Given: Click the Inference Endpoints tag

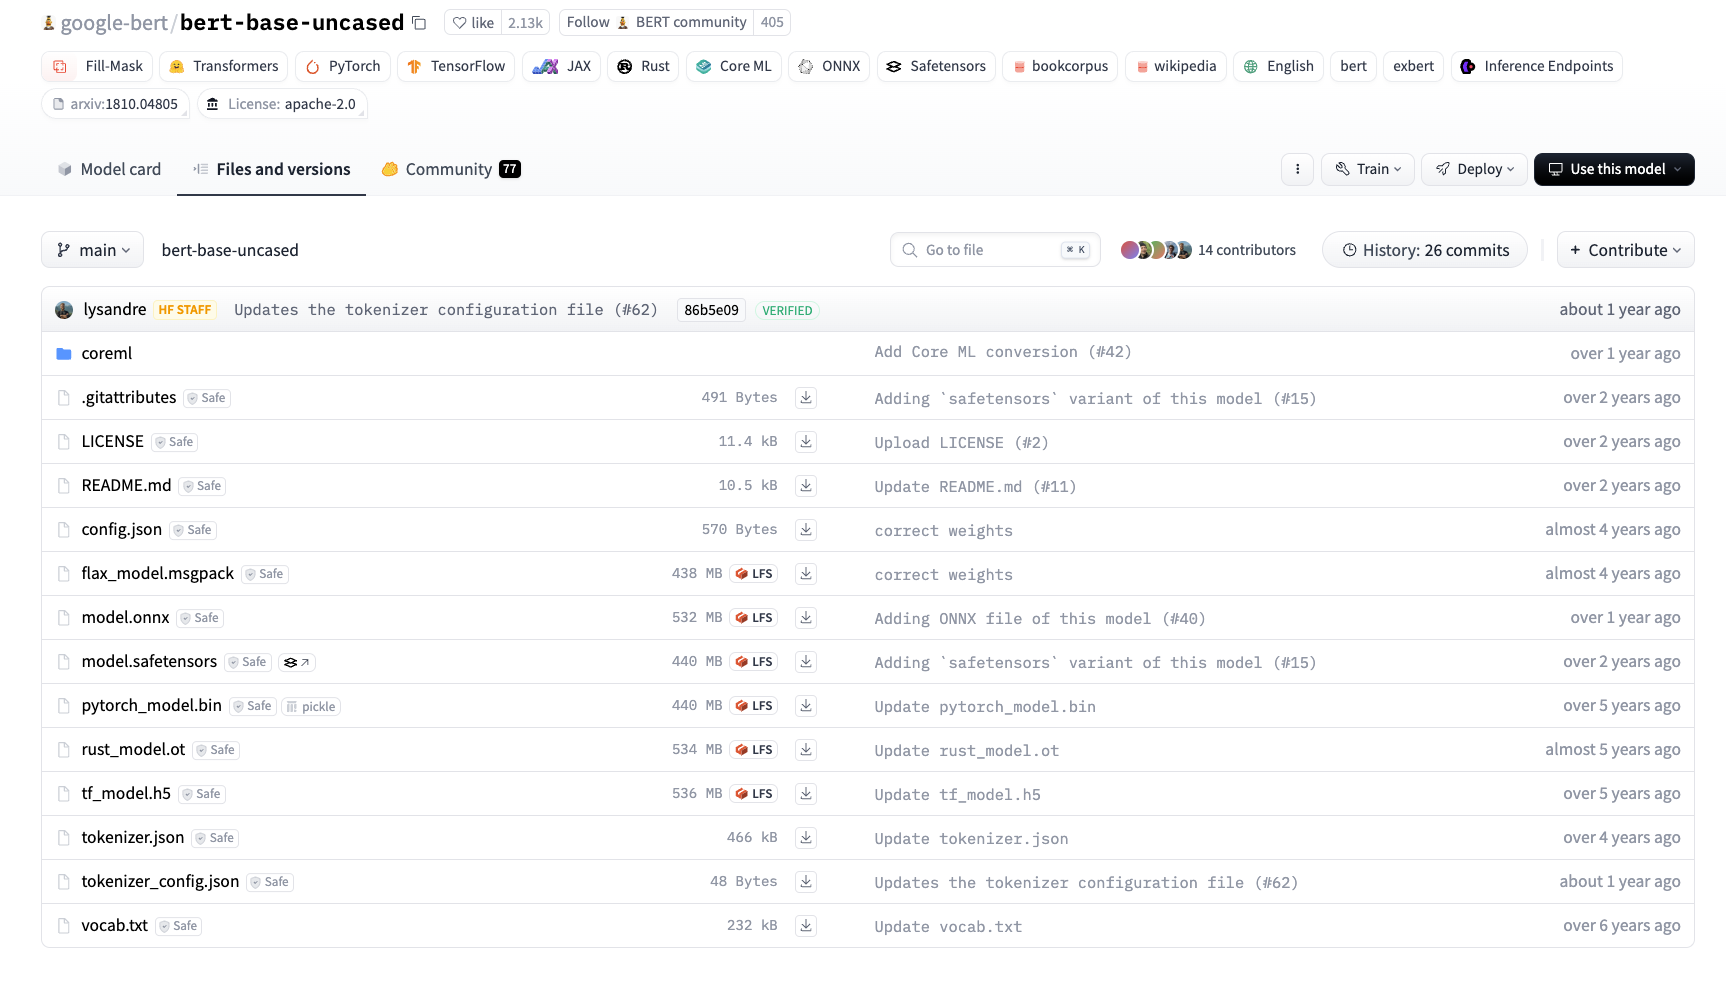Looking at the screenshot, I should [1536, 66].
